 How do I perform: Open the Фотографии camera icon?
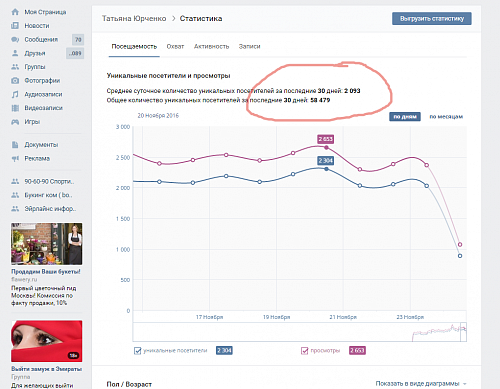15,80
